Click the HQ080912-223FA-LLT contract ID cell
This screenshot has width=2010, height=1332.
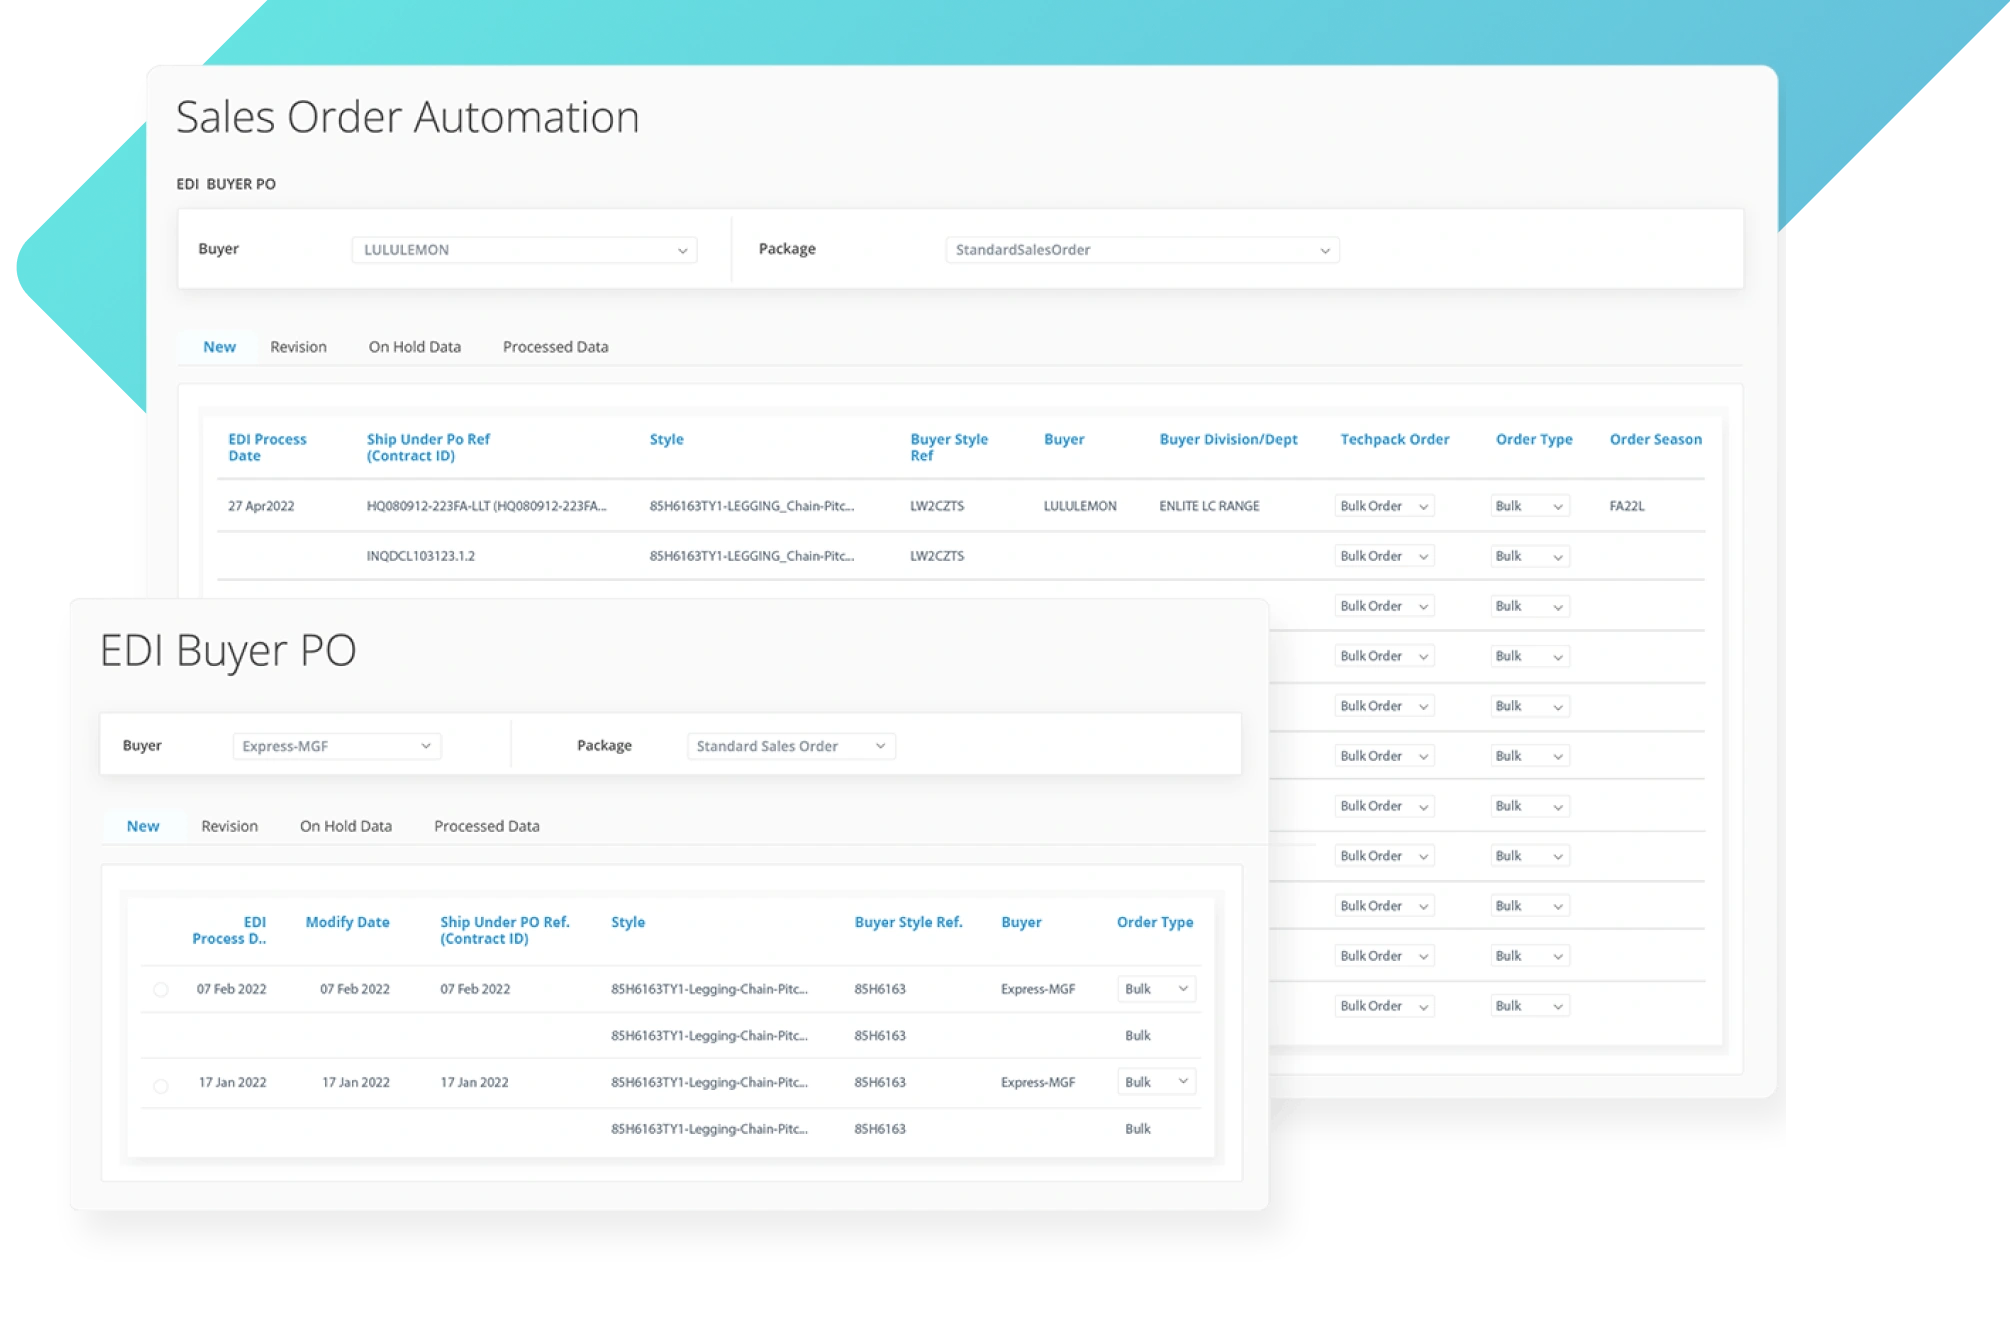pos(486,506)
